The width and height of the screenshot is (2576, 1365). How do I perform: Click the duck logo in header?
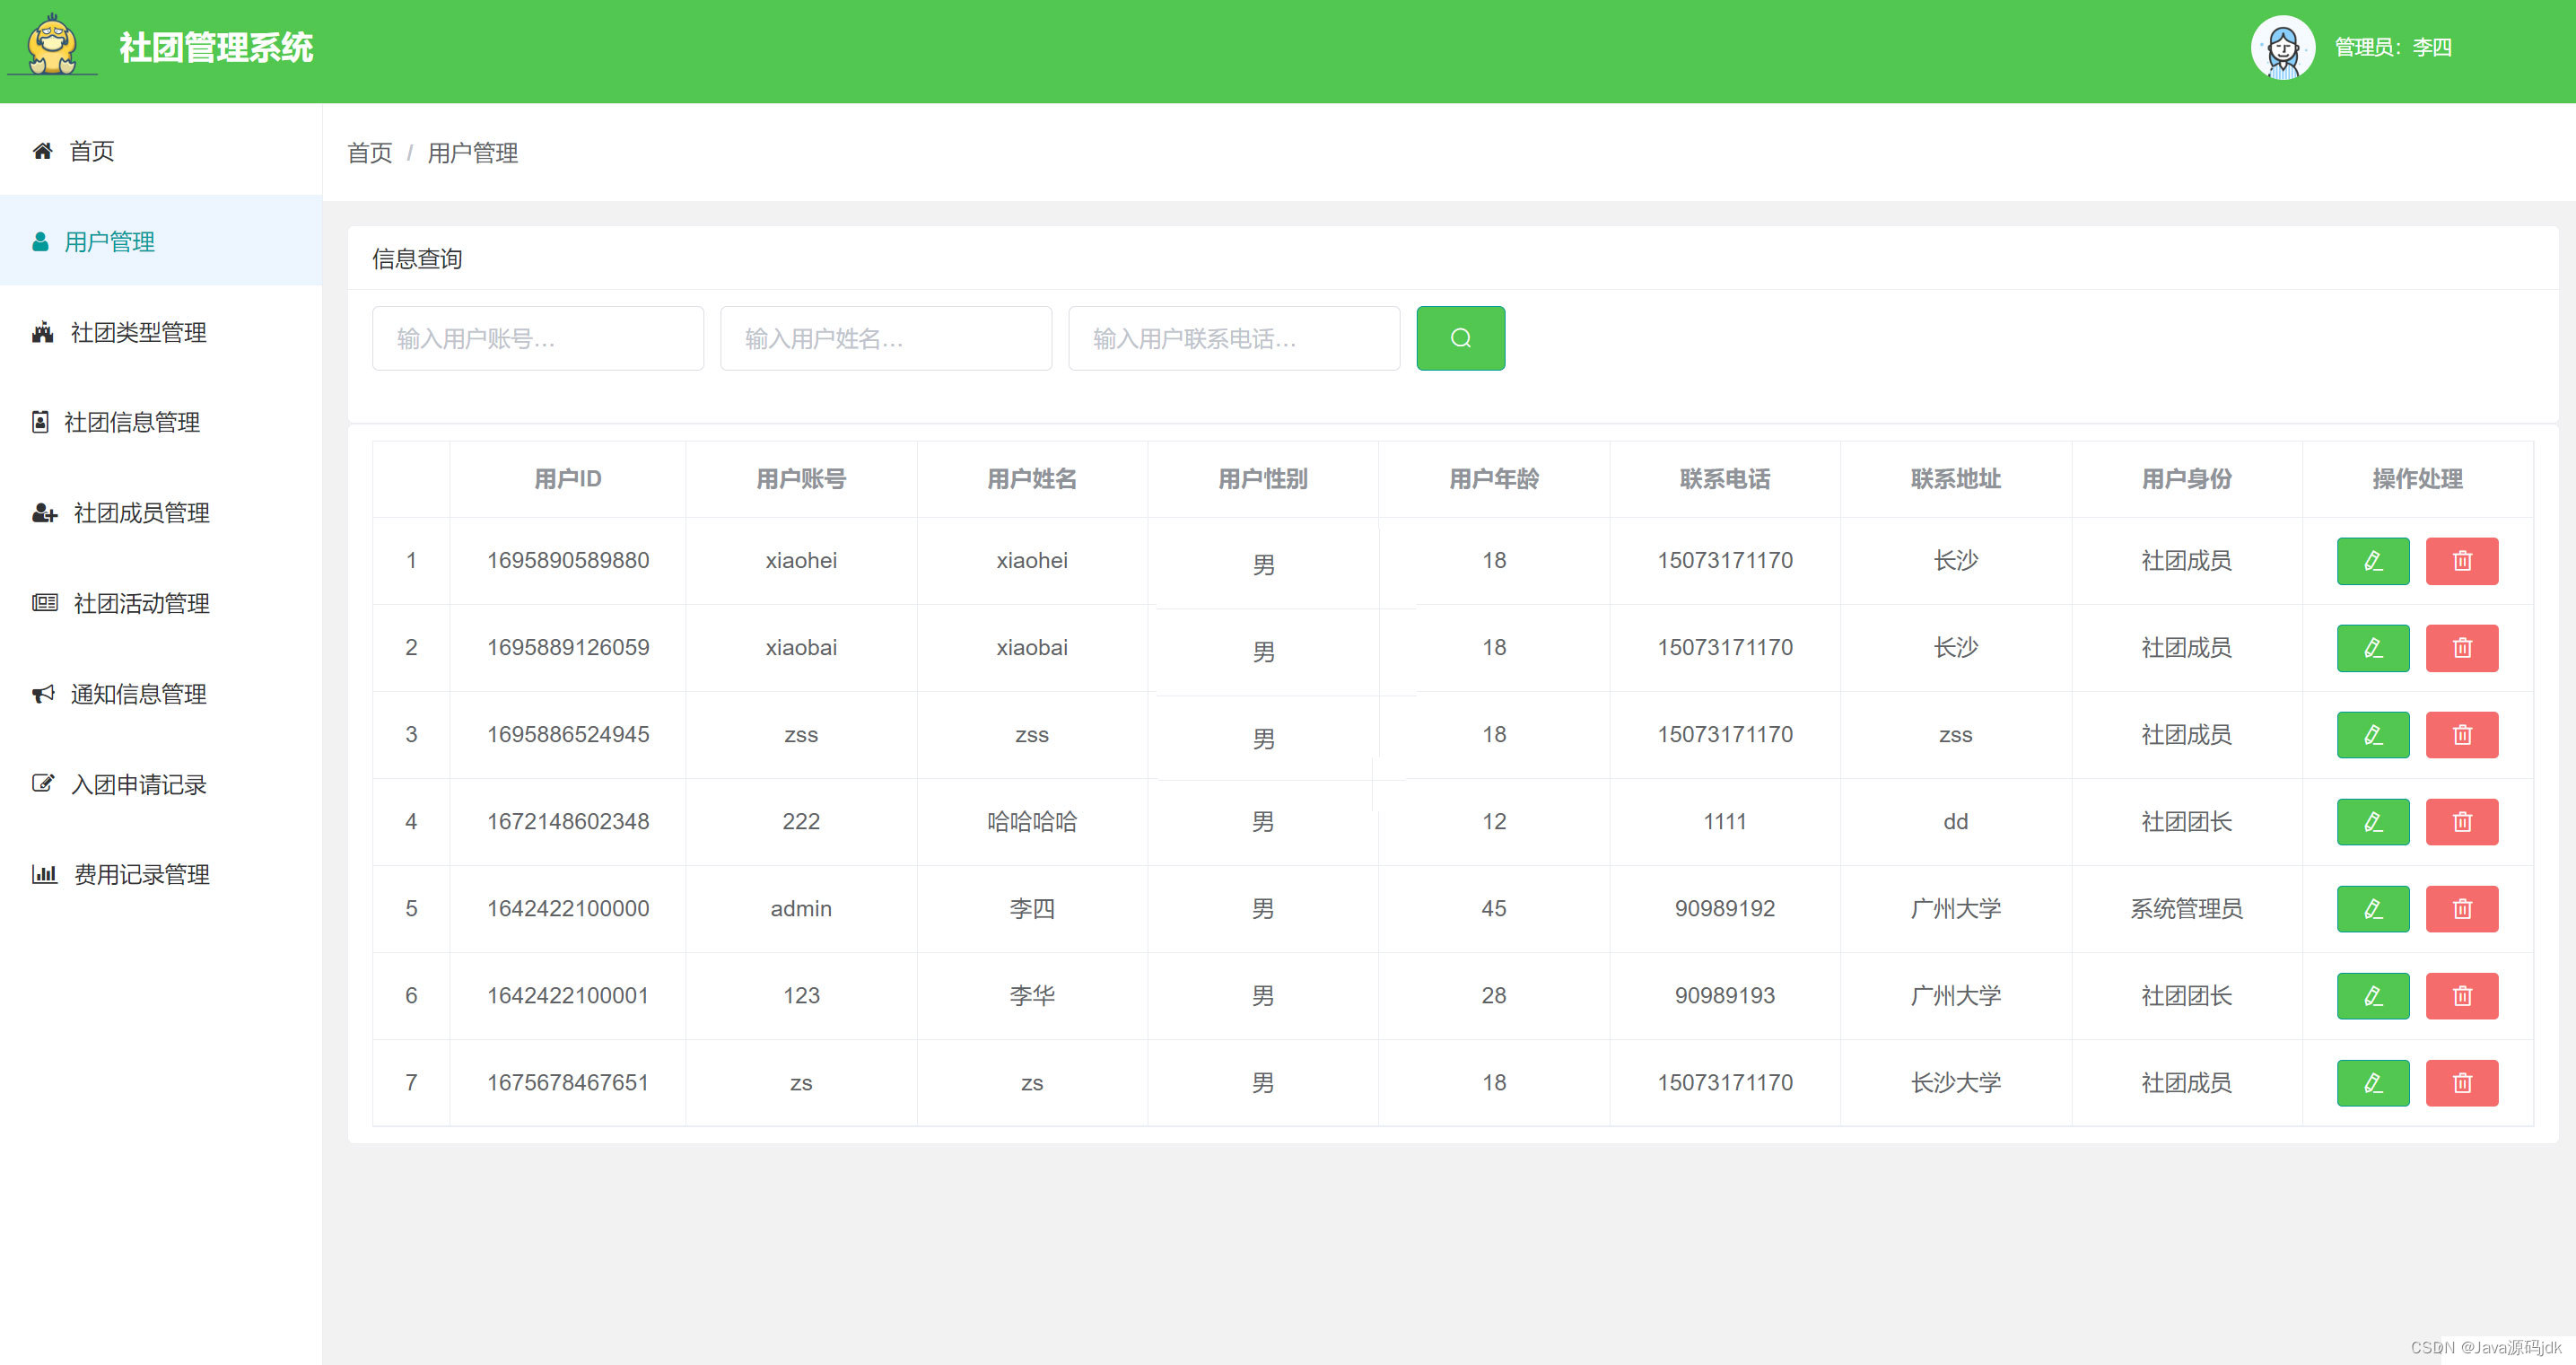52,45
